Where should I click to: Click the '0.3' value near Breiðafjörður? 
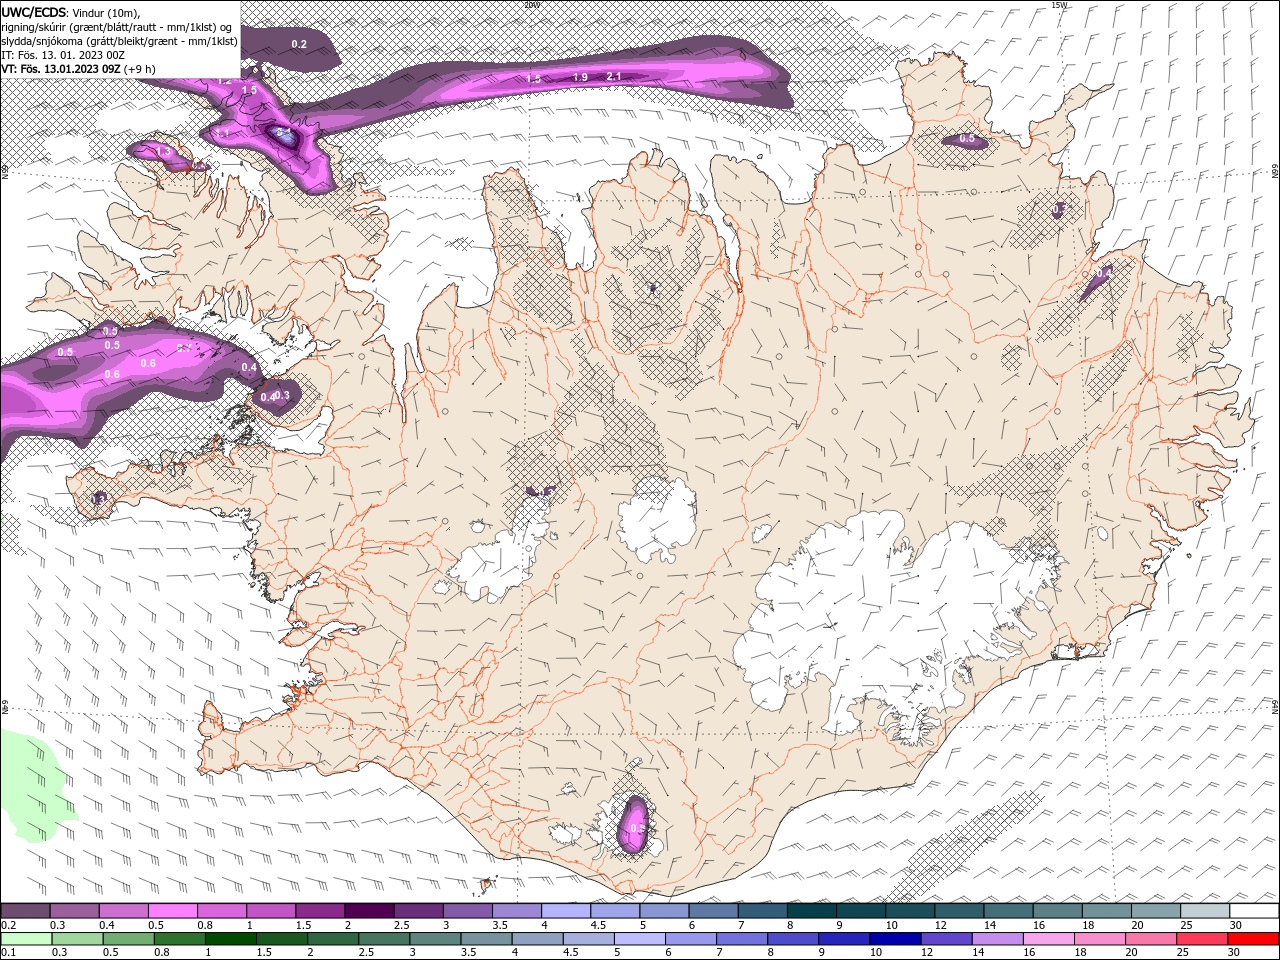click(282, 396)
